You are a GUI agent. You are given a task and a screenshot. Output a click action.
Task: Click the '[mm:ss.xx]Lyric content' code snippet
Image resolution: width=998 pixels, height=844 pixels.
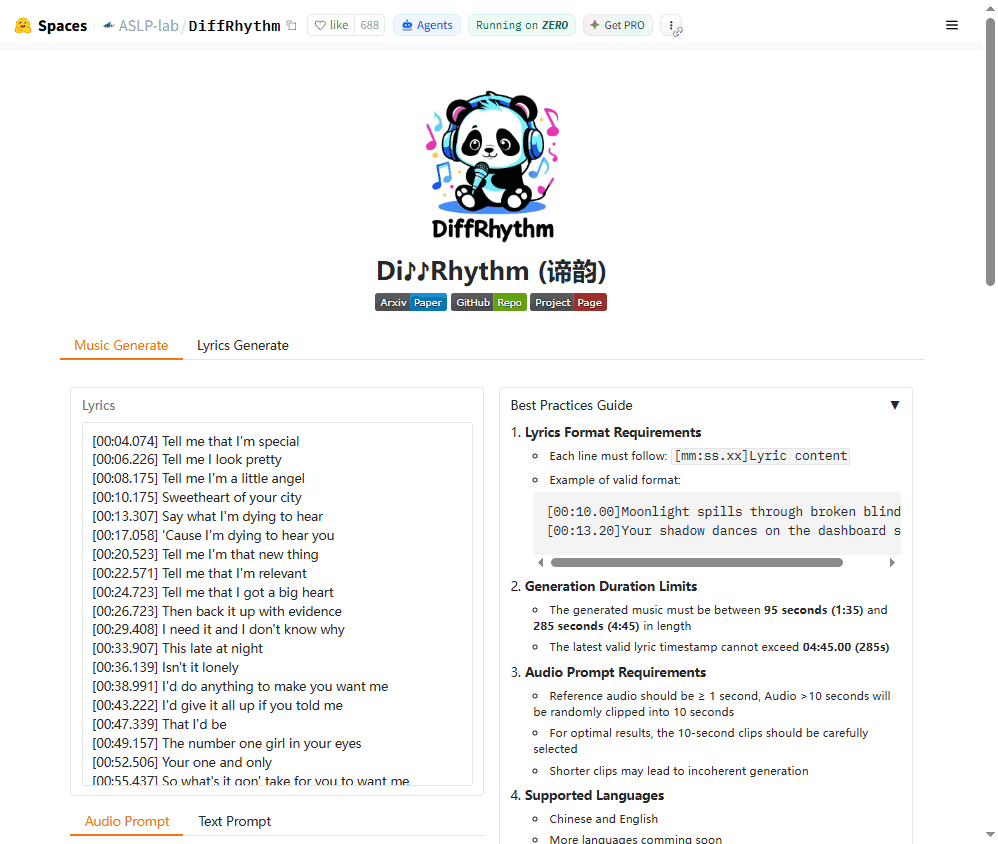click(x=761, y=456)
